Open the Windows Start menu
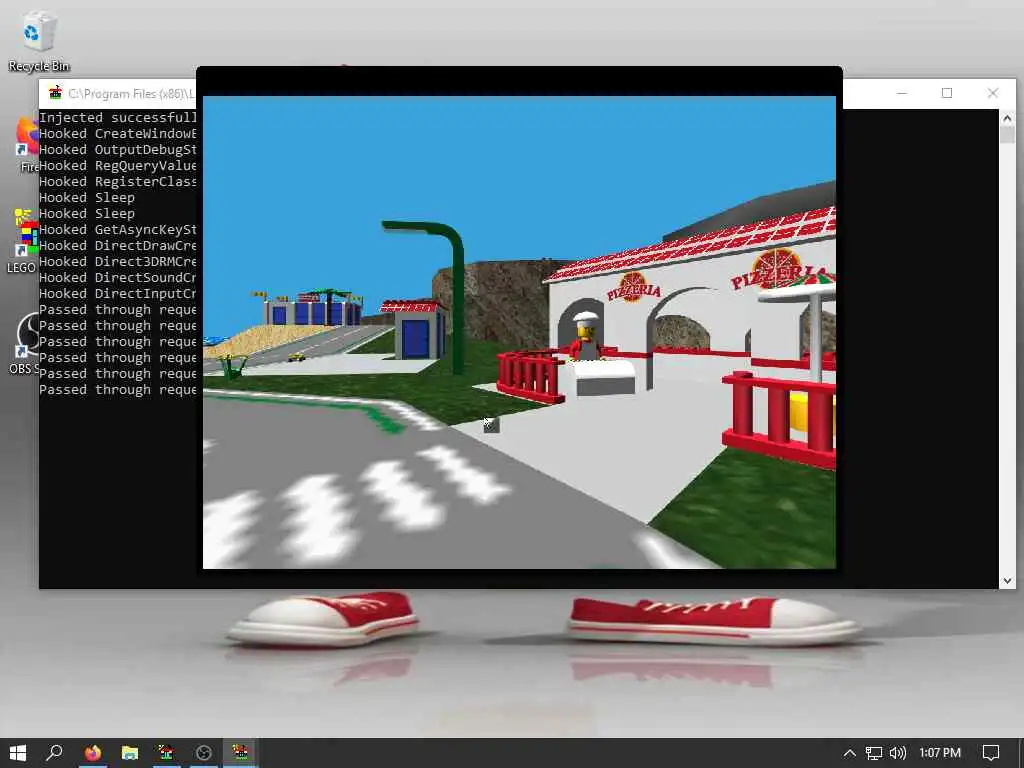Image resolution: width=1024 pixels, height=768 pixels. coord(18,753)
